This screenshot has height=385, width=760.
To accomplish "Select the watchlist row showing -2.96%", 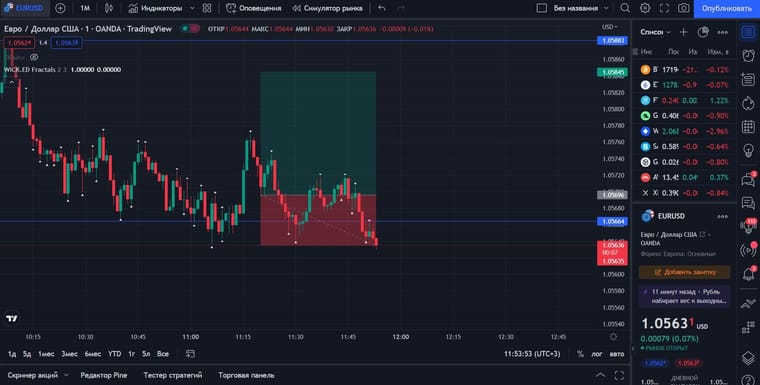I will click(x=684, y=131).
